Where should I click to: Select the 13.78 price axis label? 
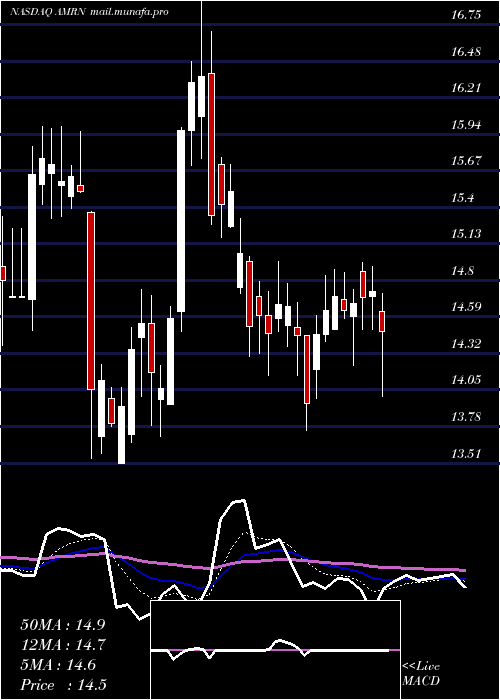[x=466, y=417]
